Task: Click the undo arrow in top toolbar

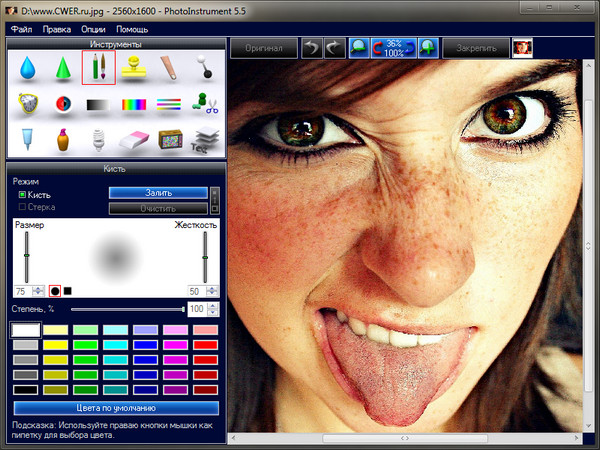Action: [313, 48]
